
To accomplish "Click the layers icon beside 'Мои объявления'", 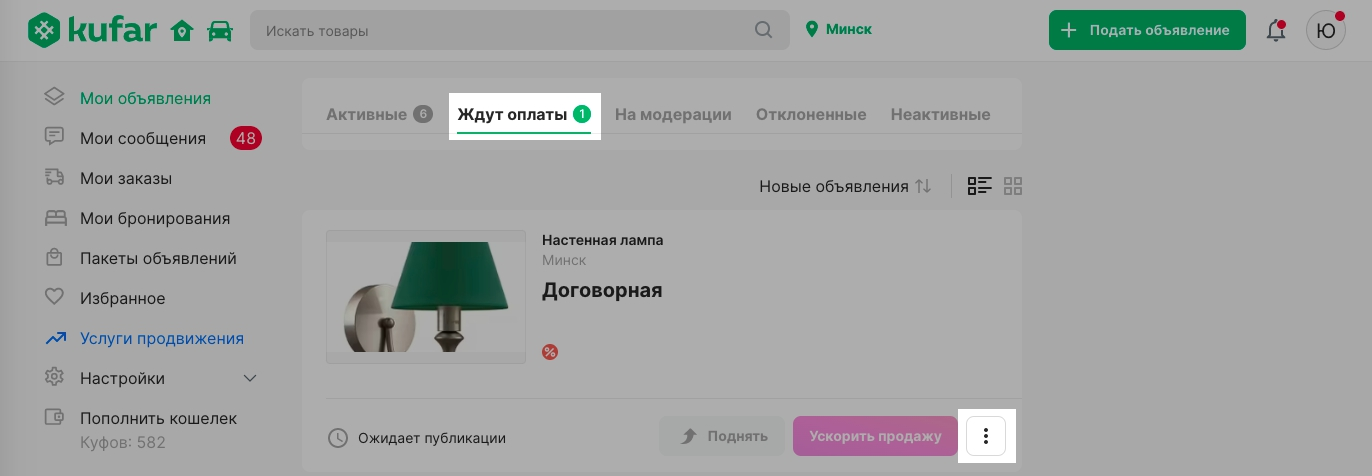I will coord(54,97).
